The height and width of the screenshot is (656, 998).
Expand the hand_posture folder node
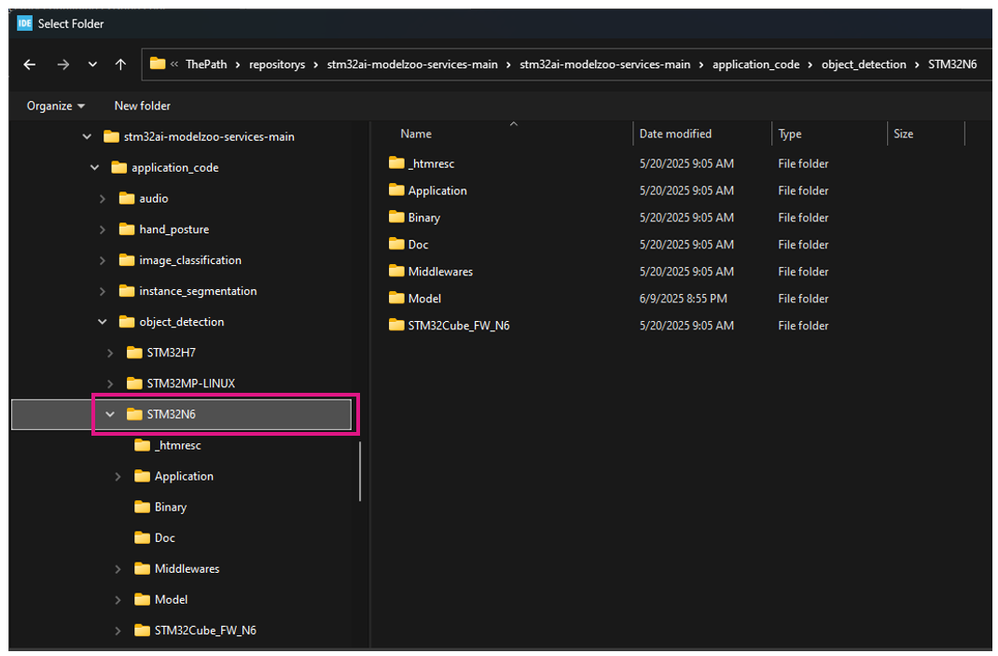click(102, 229)
